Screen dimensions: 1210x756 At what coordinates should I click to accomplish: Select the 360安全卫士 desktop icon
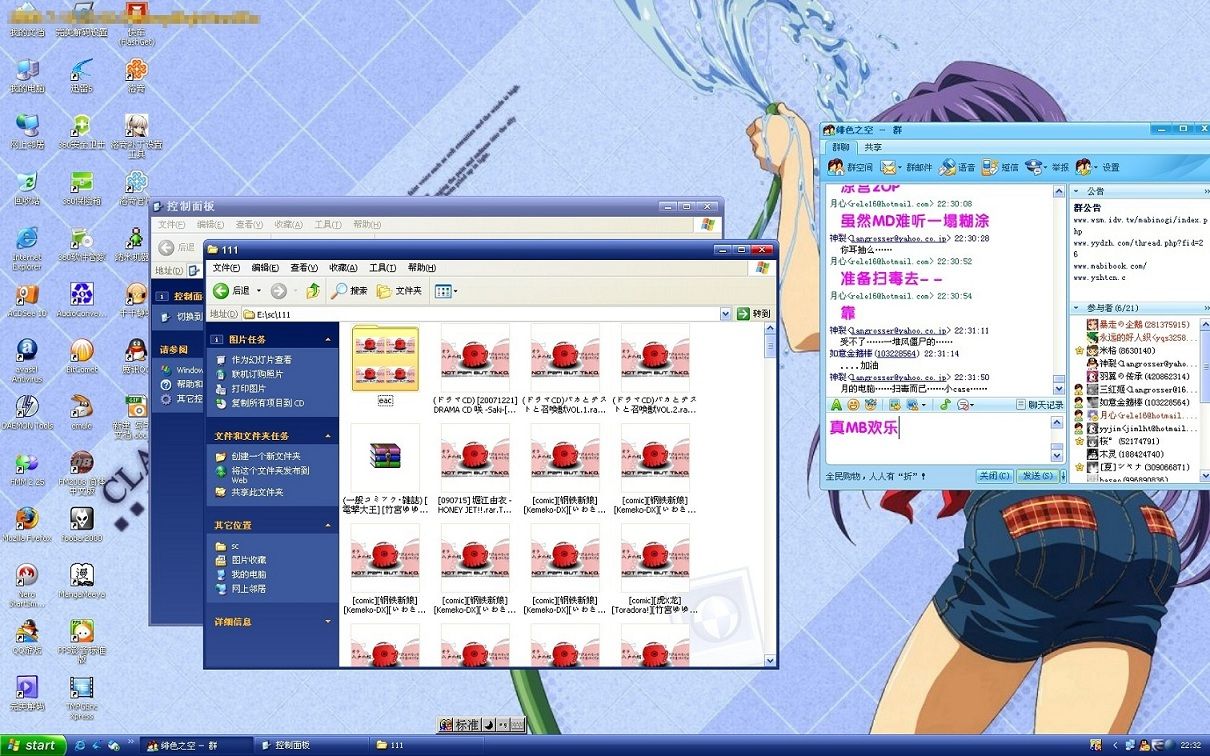pyautogui.click(x=82, y=131)
